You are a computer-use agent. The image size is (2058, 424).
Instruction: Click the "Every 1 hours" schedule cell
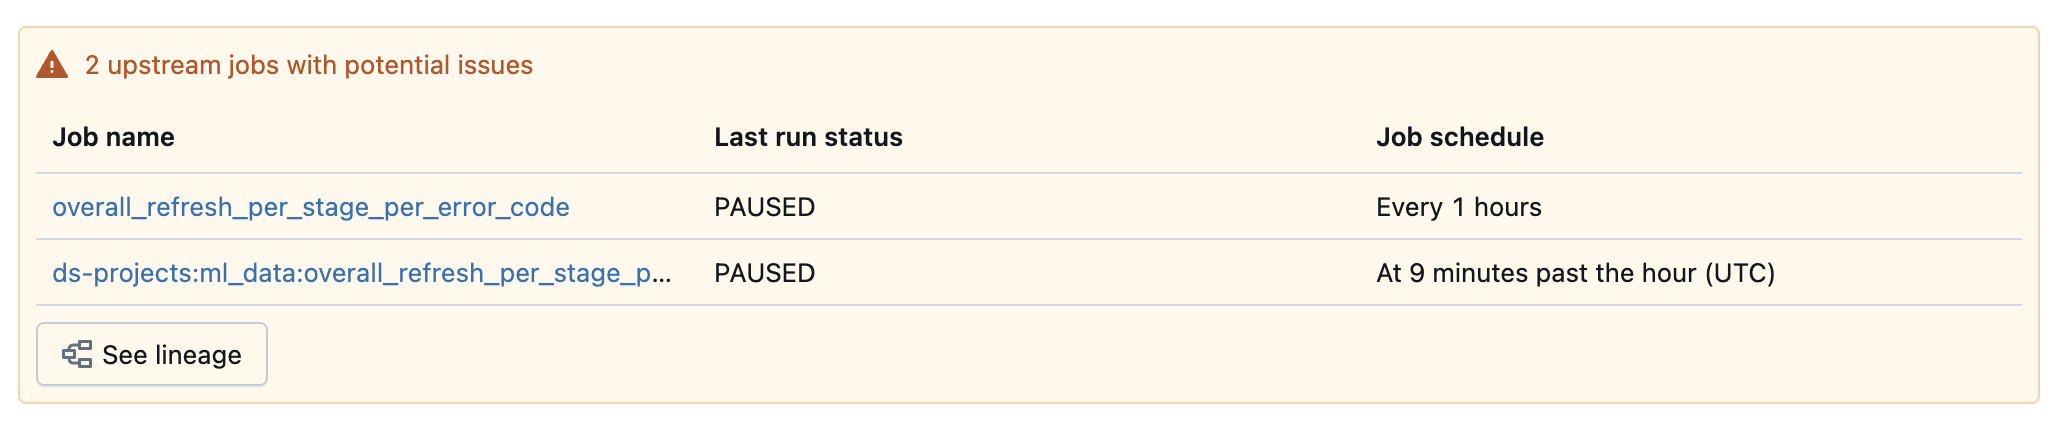1458,207
